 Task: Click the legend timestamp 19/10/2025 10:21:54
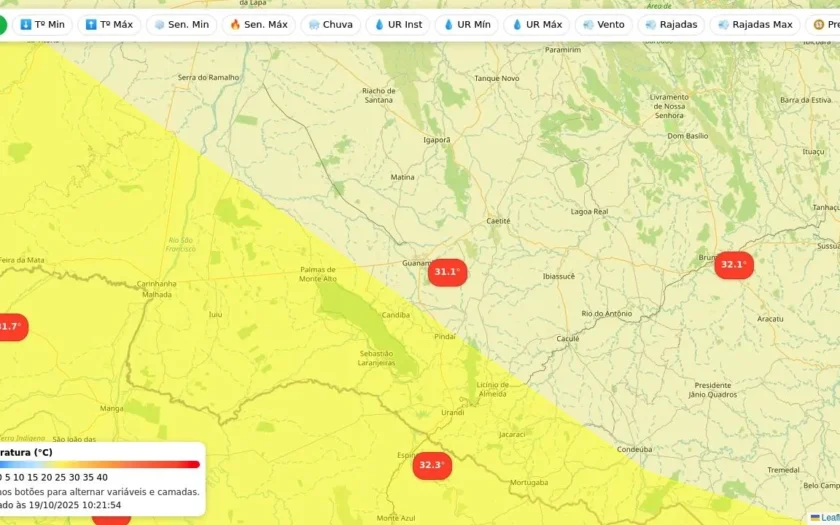(75, 505)
